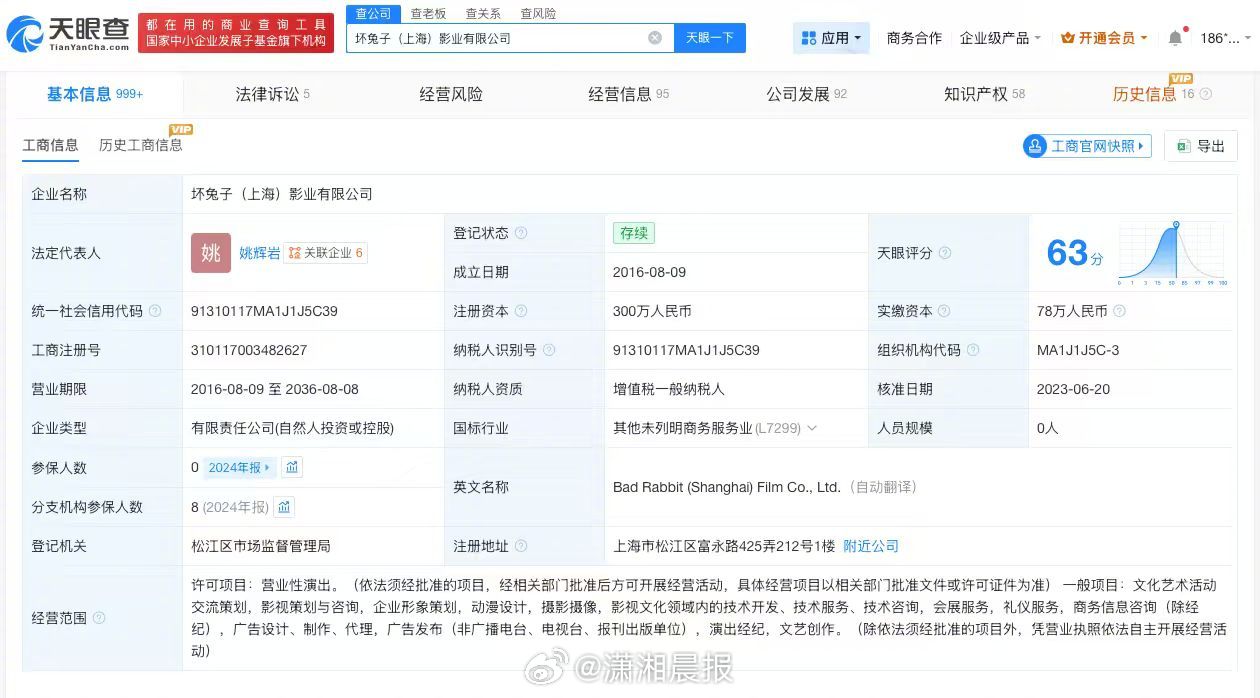The height and width of the screenshot is (698, 1260).
Task: Select the 基本信息 tab
Action: (x=95, y=94)
